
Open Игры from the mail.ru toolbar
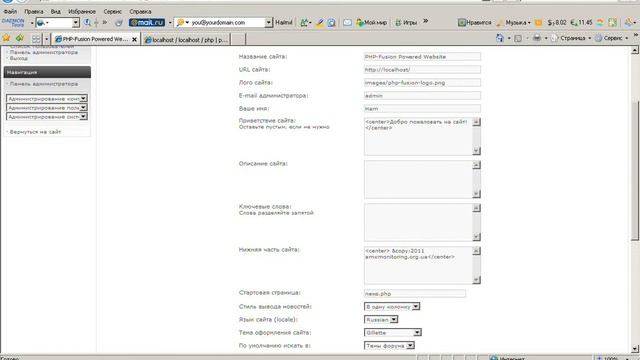[x=406, y=22]
